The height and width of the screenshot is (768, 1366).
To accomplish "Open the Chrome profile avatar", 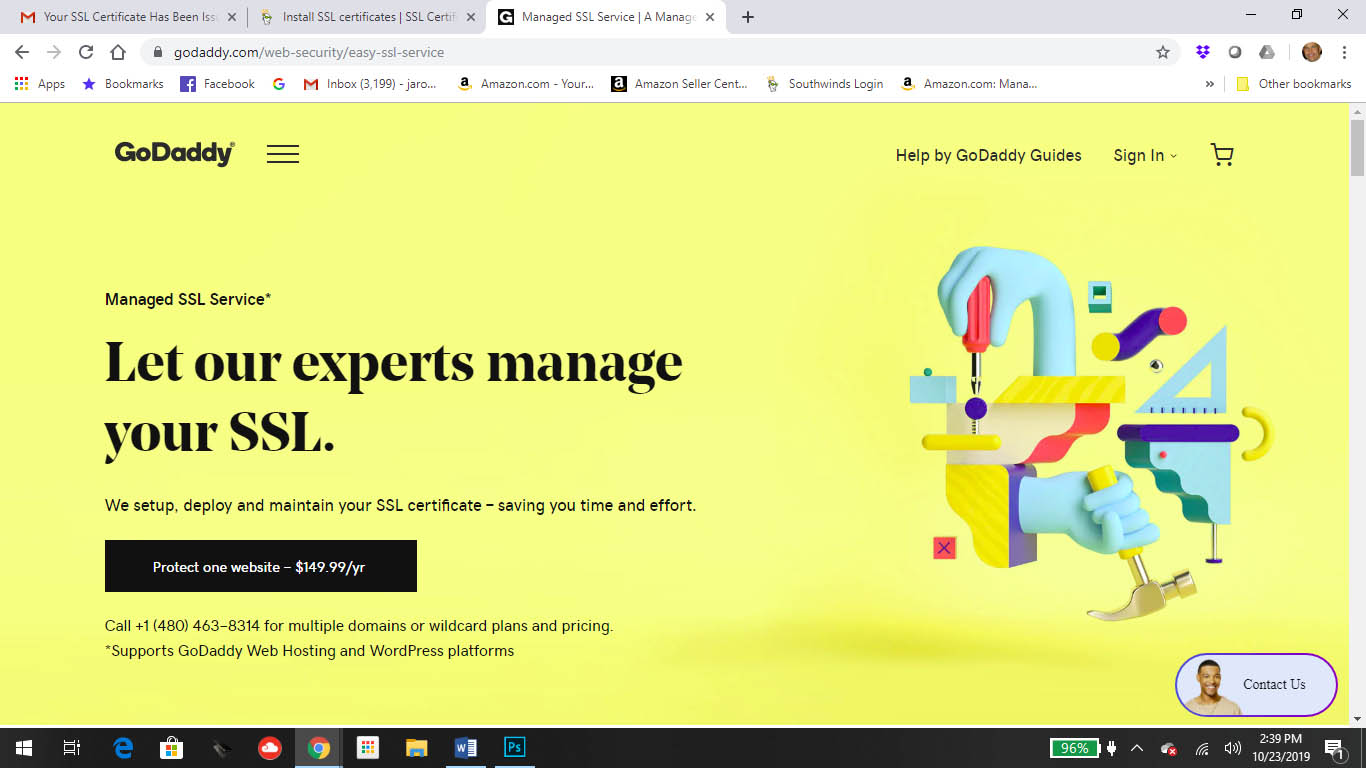I will [x=1312, y=52].
